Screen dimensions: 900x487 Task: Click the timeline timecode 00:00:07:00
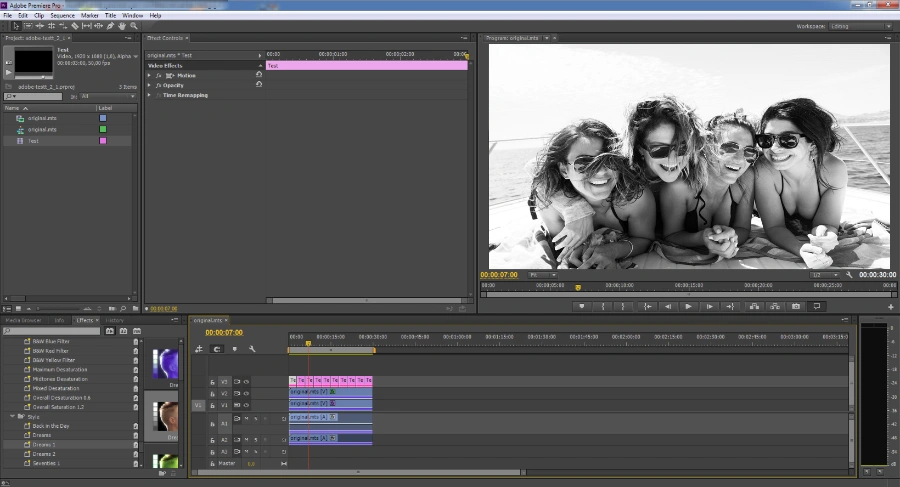[x=224, y=333]
